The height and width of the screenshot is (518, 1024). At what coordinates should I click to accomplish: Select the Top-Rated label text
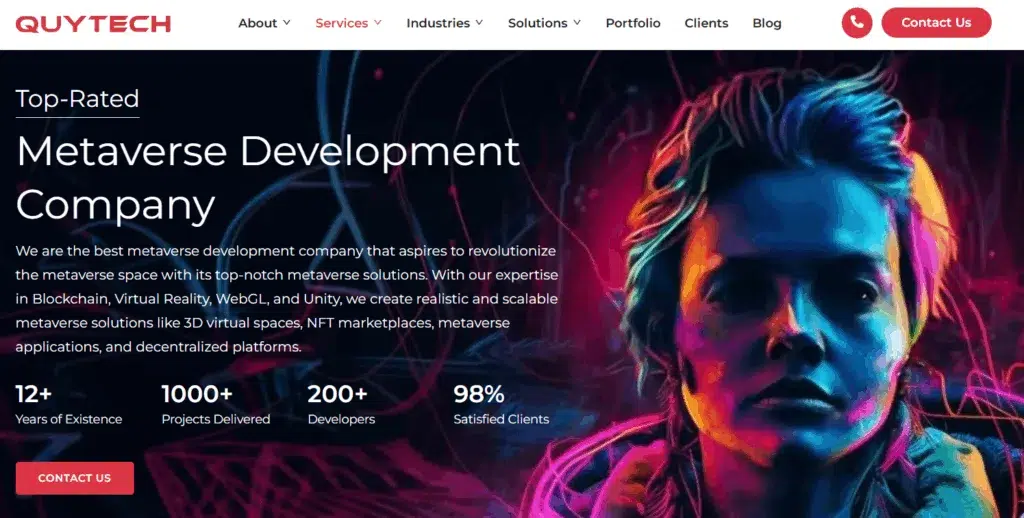[x=77, y=99]
